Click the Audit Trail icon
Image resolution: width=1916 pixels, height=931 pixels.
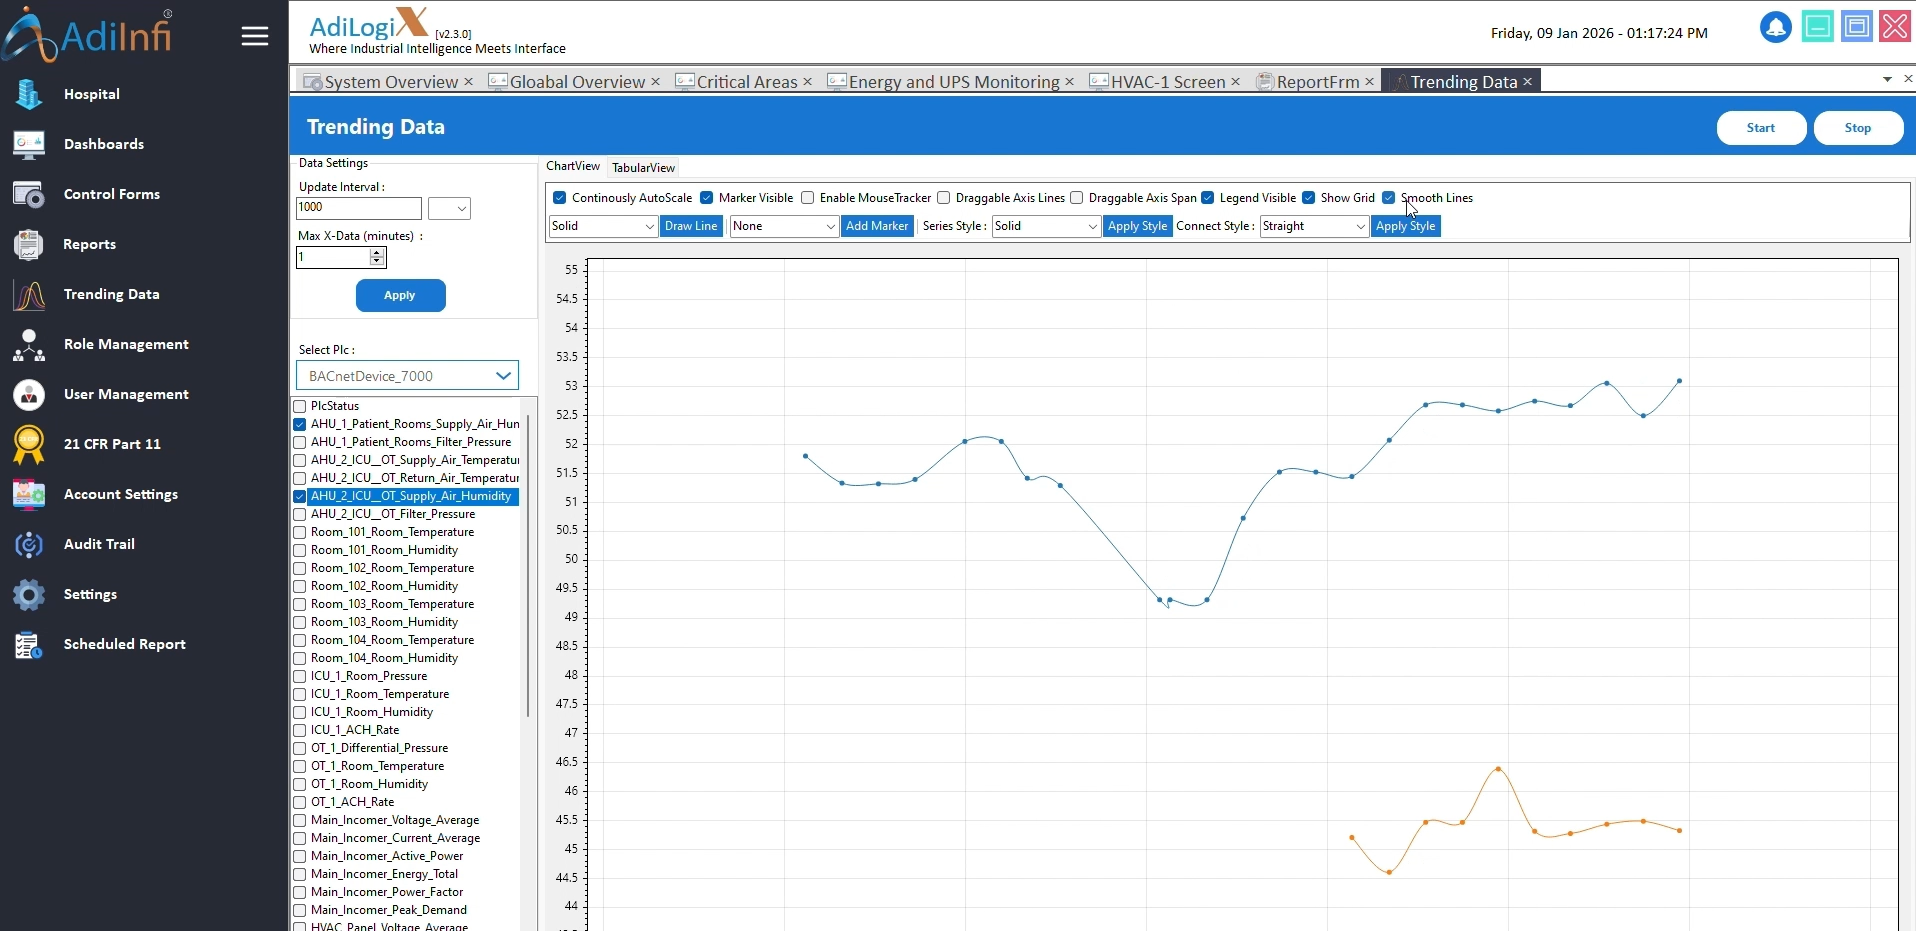click(29, 545)
